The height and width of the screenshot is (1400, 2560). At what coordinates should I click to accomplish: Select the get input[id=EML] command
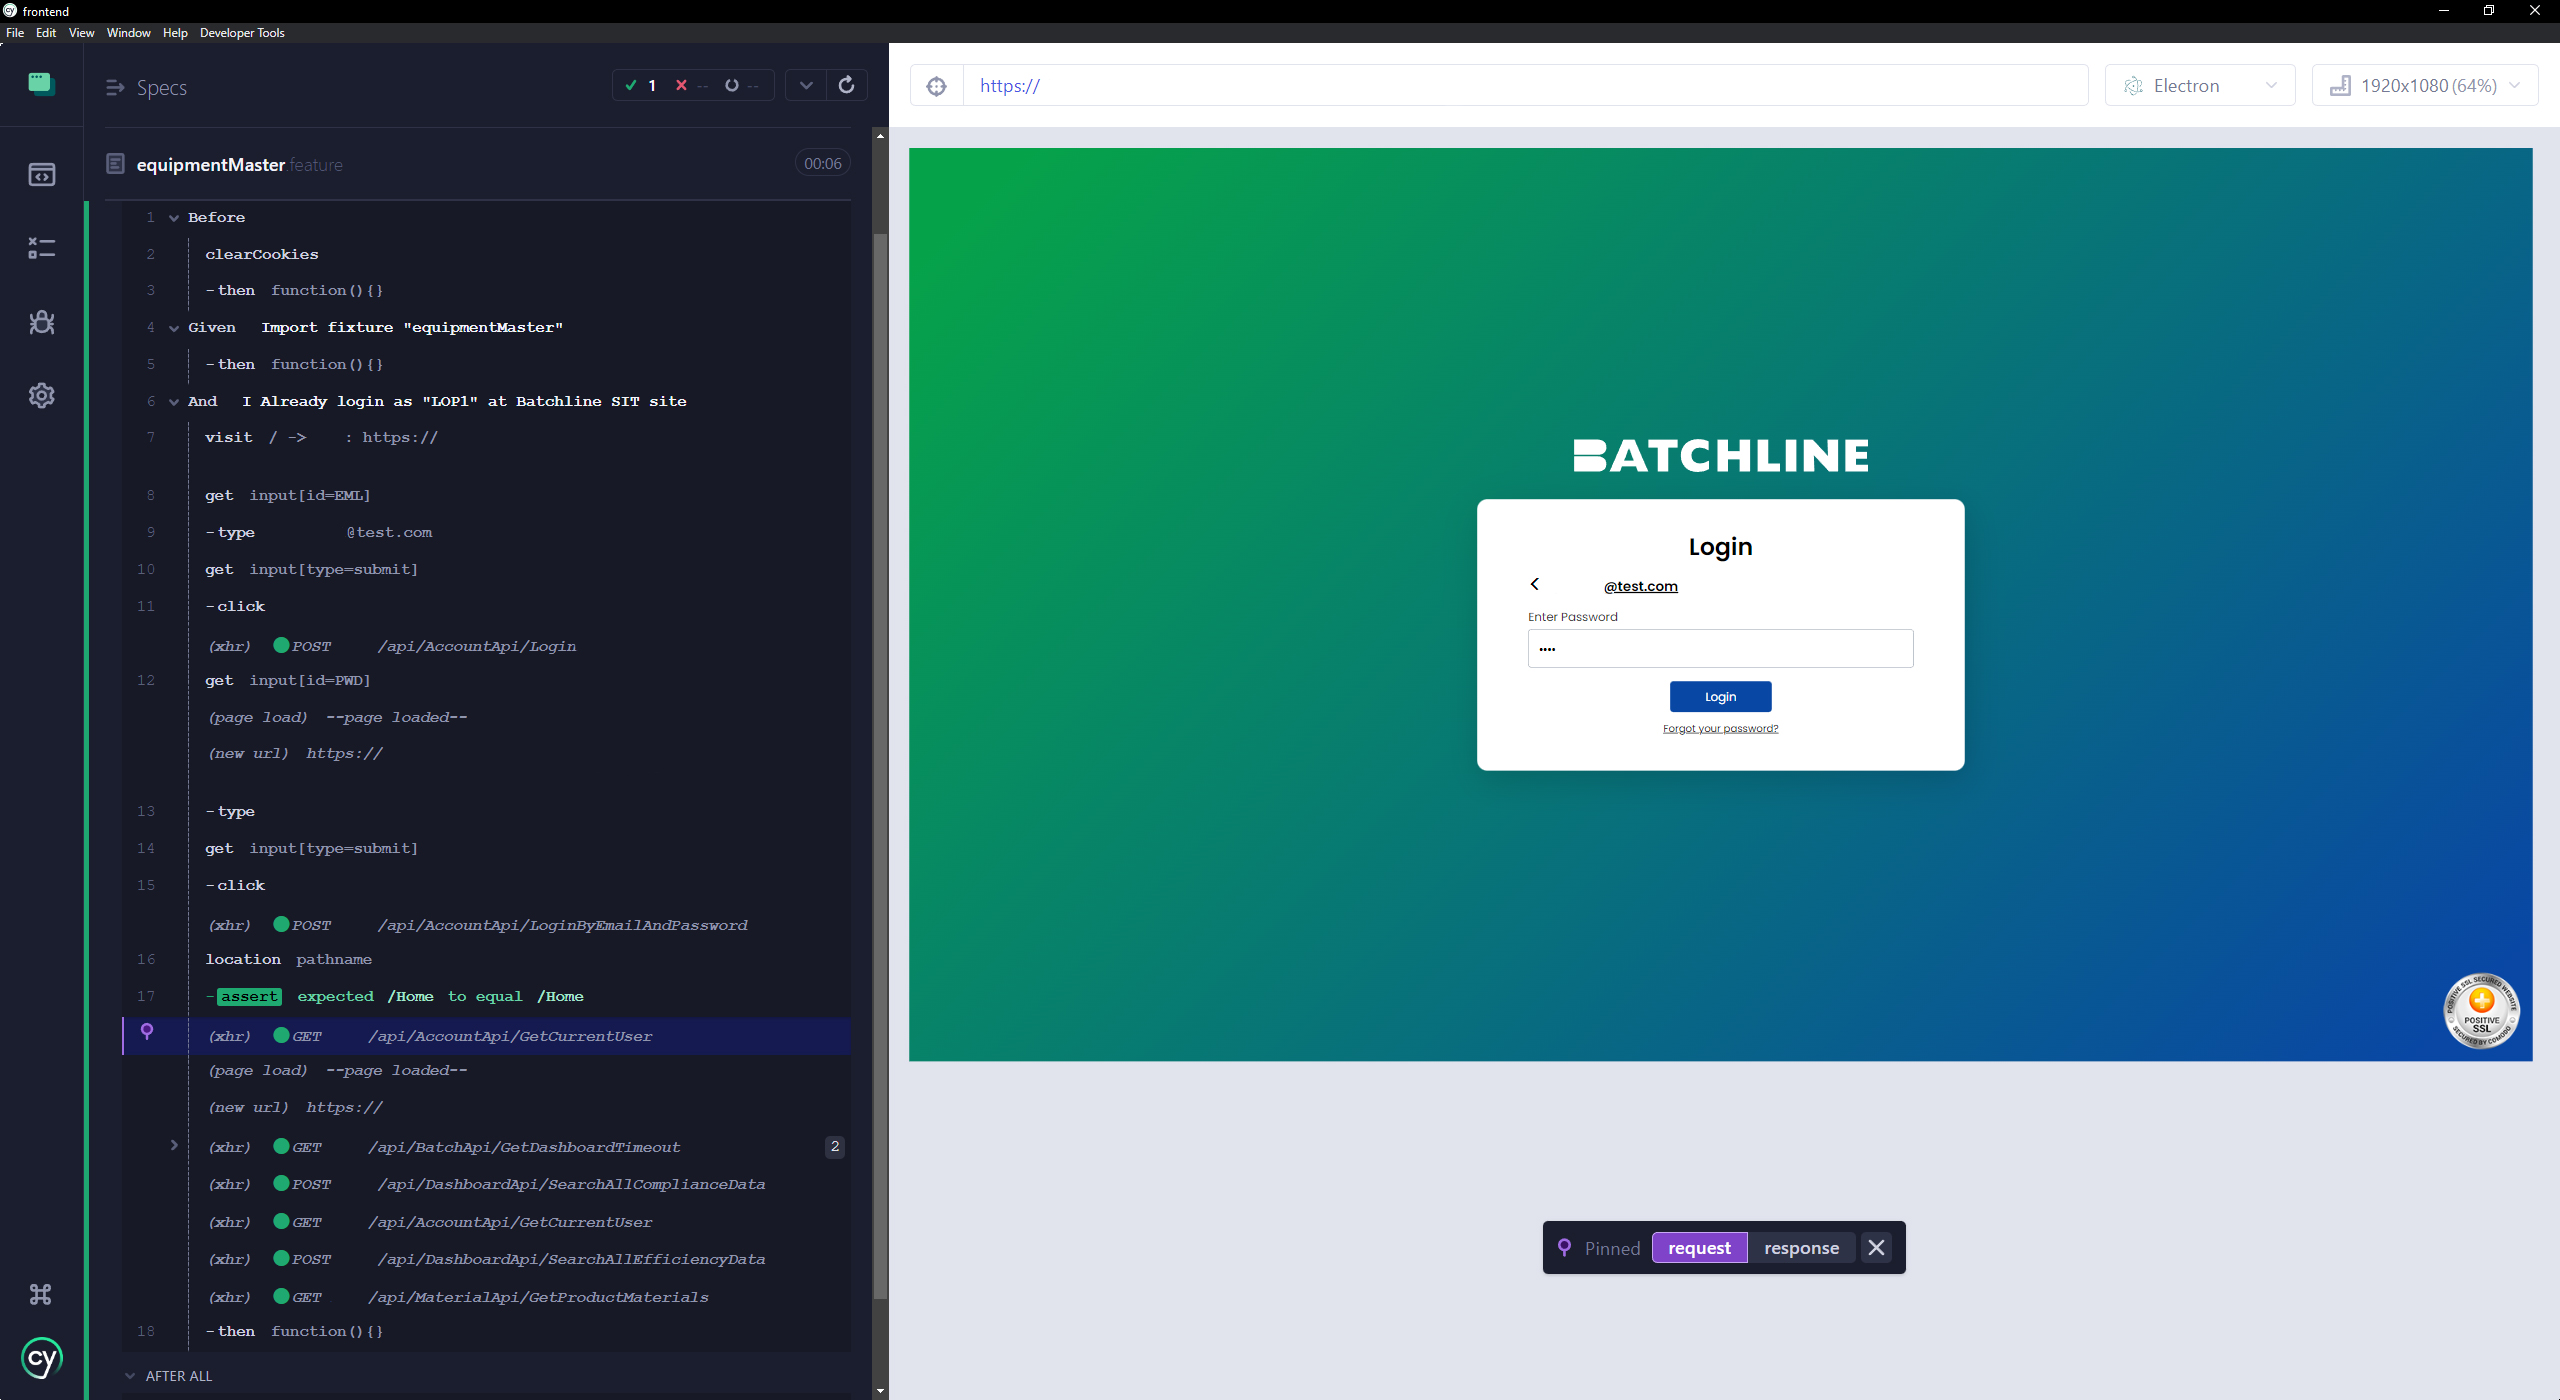(486, 496)
